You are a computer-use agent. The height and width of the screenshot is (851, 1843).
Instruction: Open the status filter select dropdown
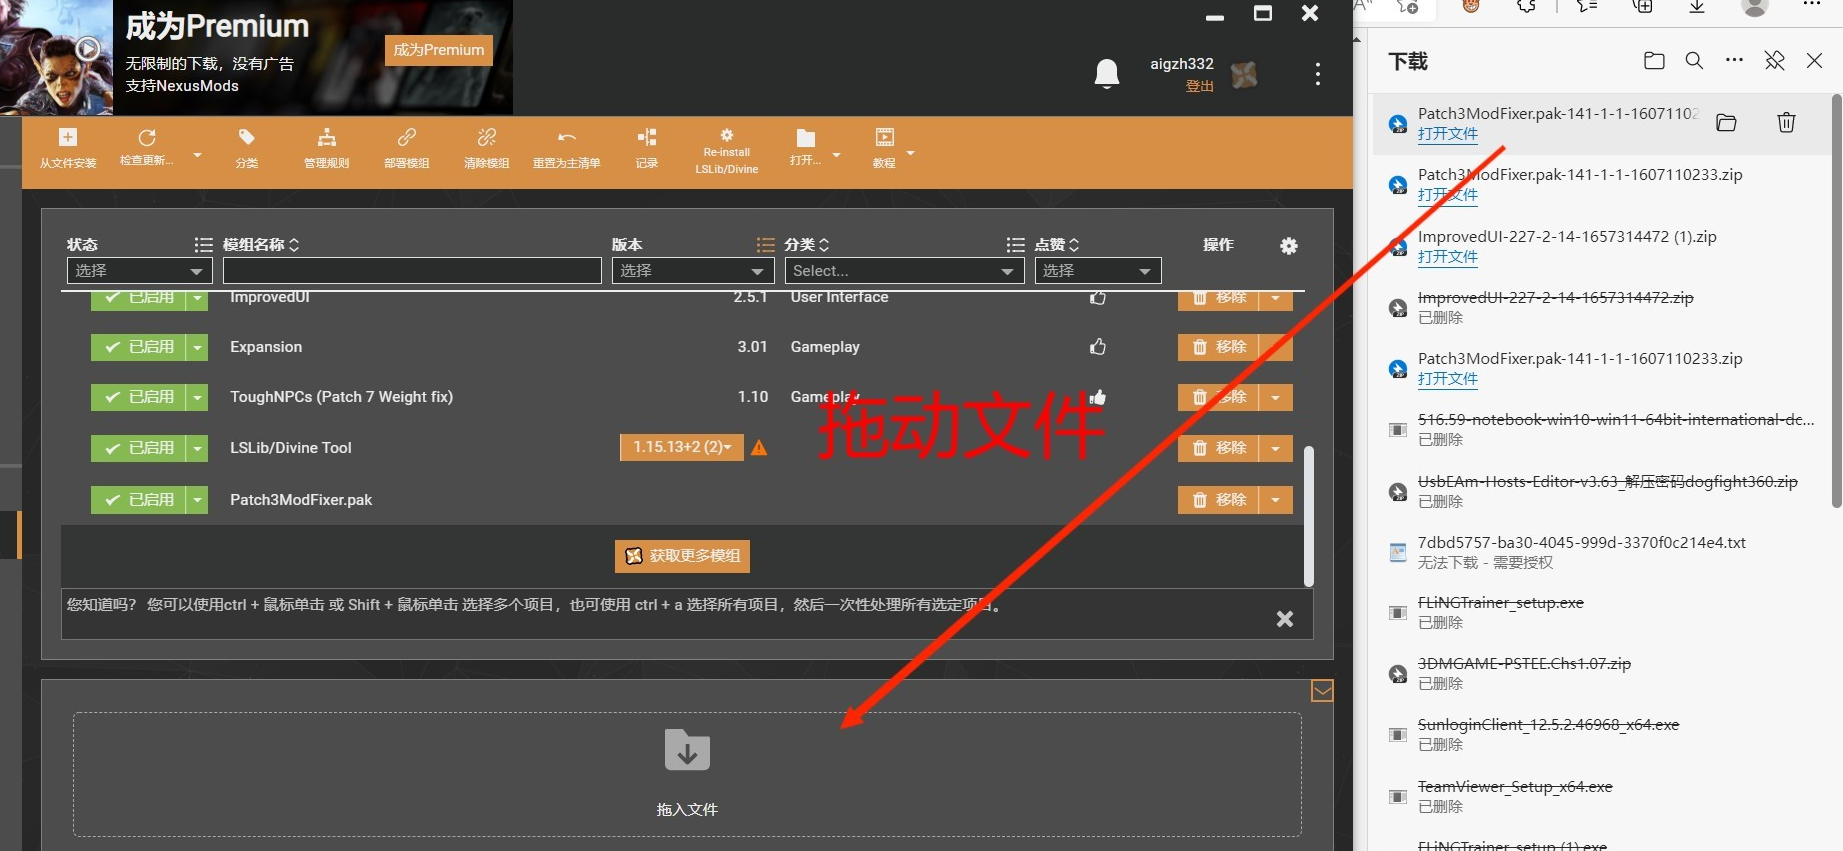coord(139,271)
